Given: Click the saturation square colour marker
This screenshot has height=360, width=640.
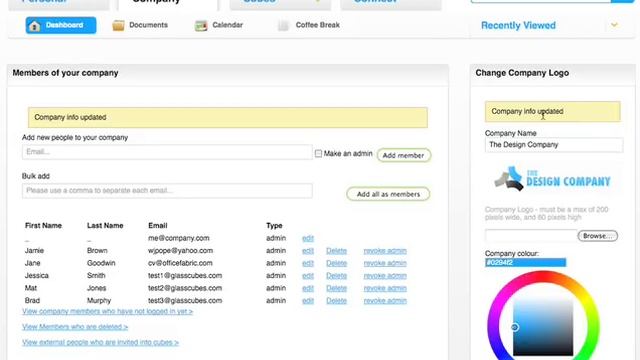Looking at the screenshot, I should (x=515, y=327).
